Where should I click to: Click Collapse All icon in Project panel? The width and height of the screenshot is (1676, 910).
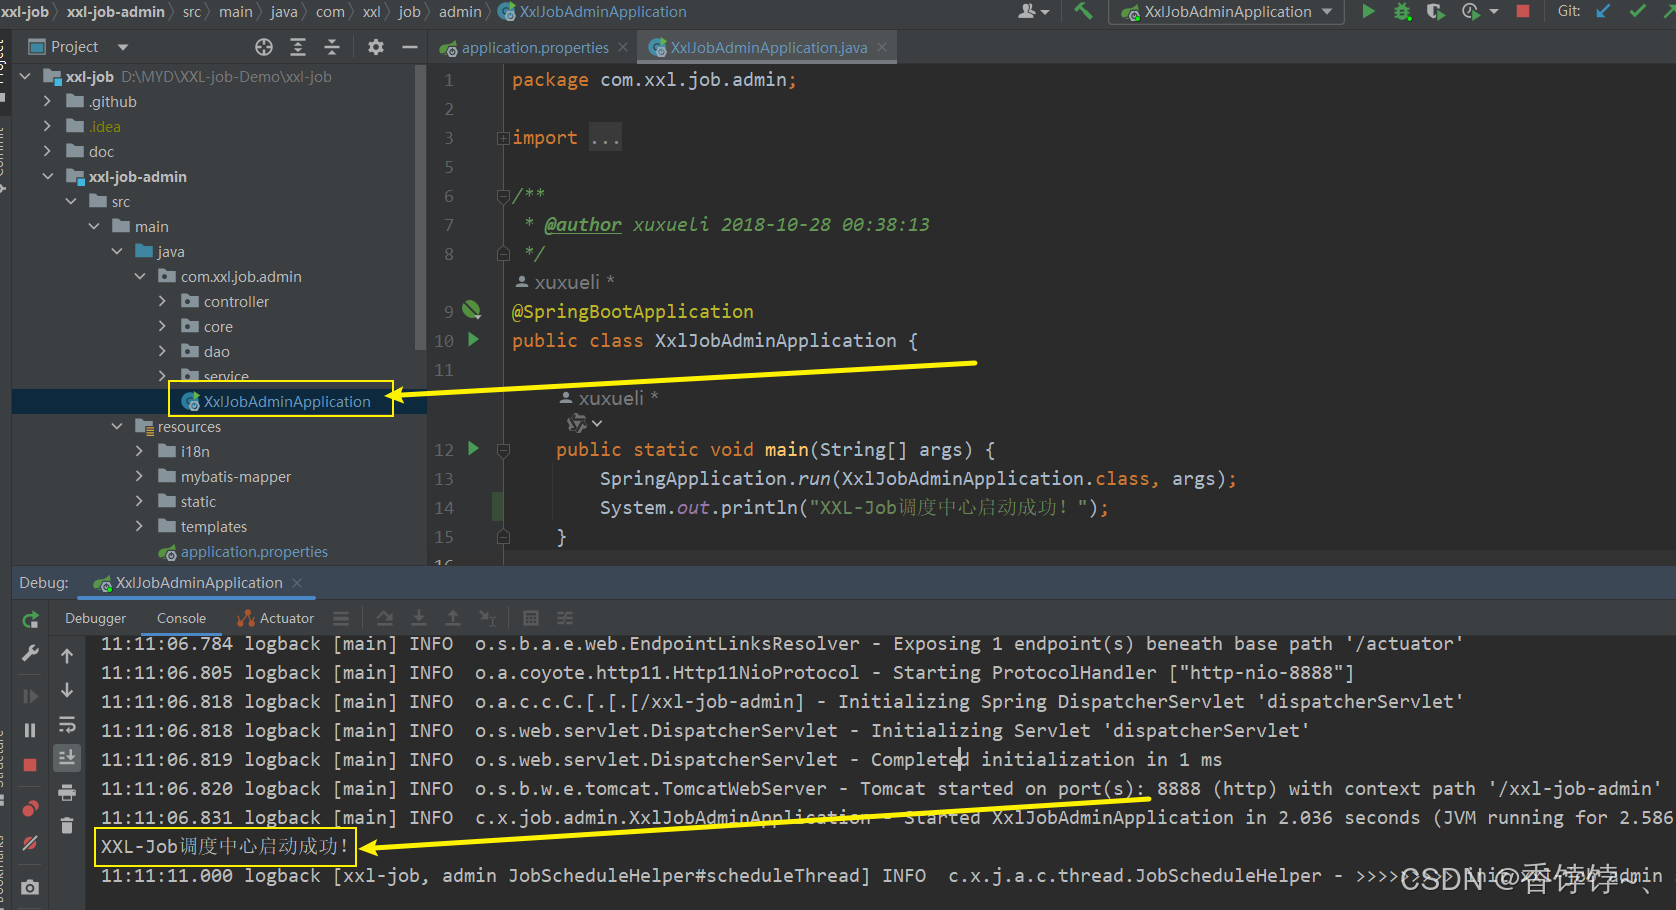[332, 47]
